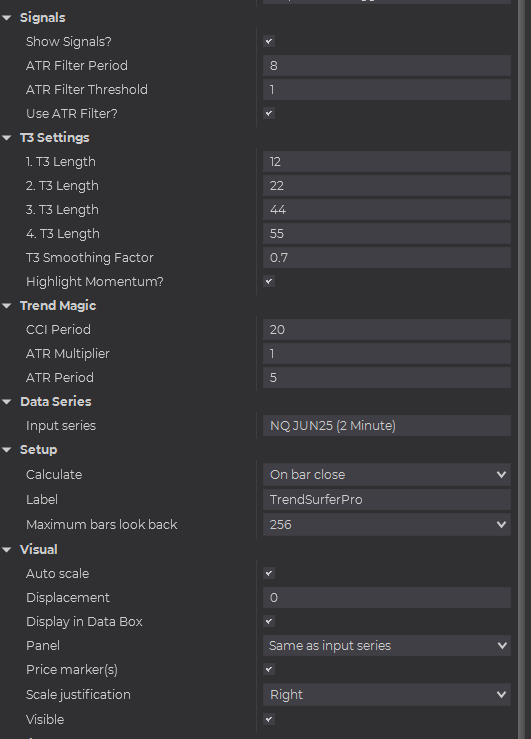
Task: Collapse the Visual section arrow
Action: [7, 550]
